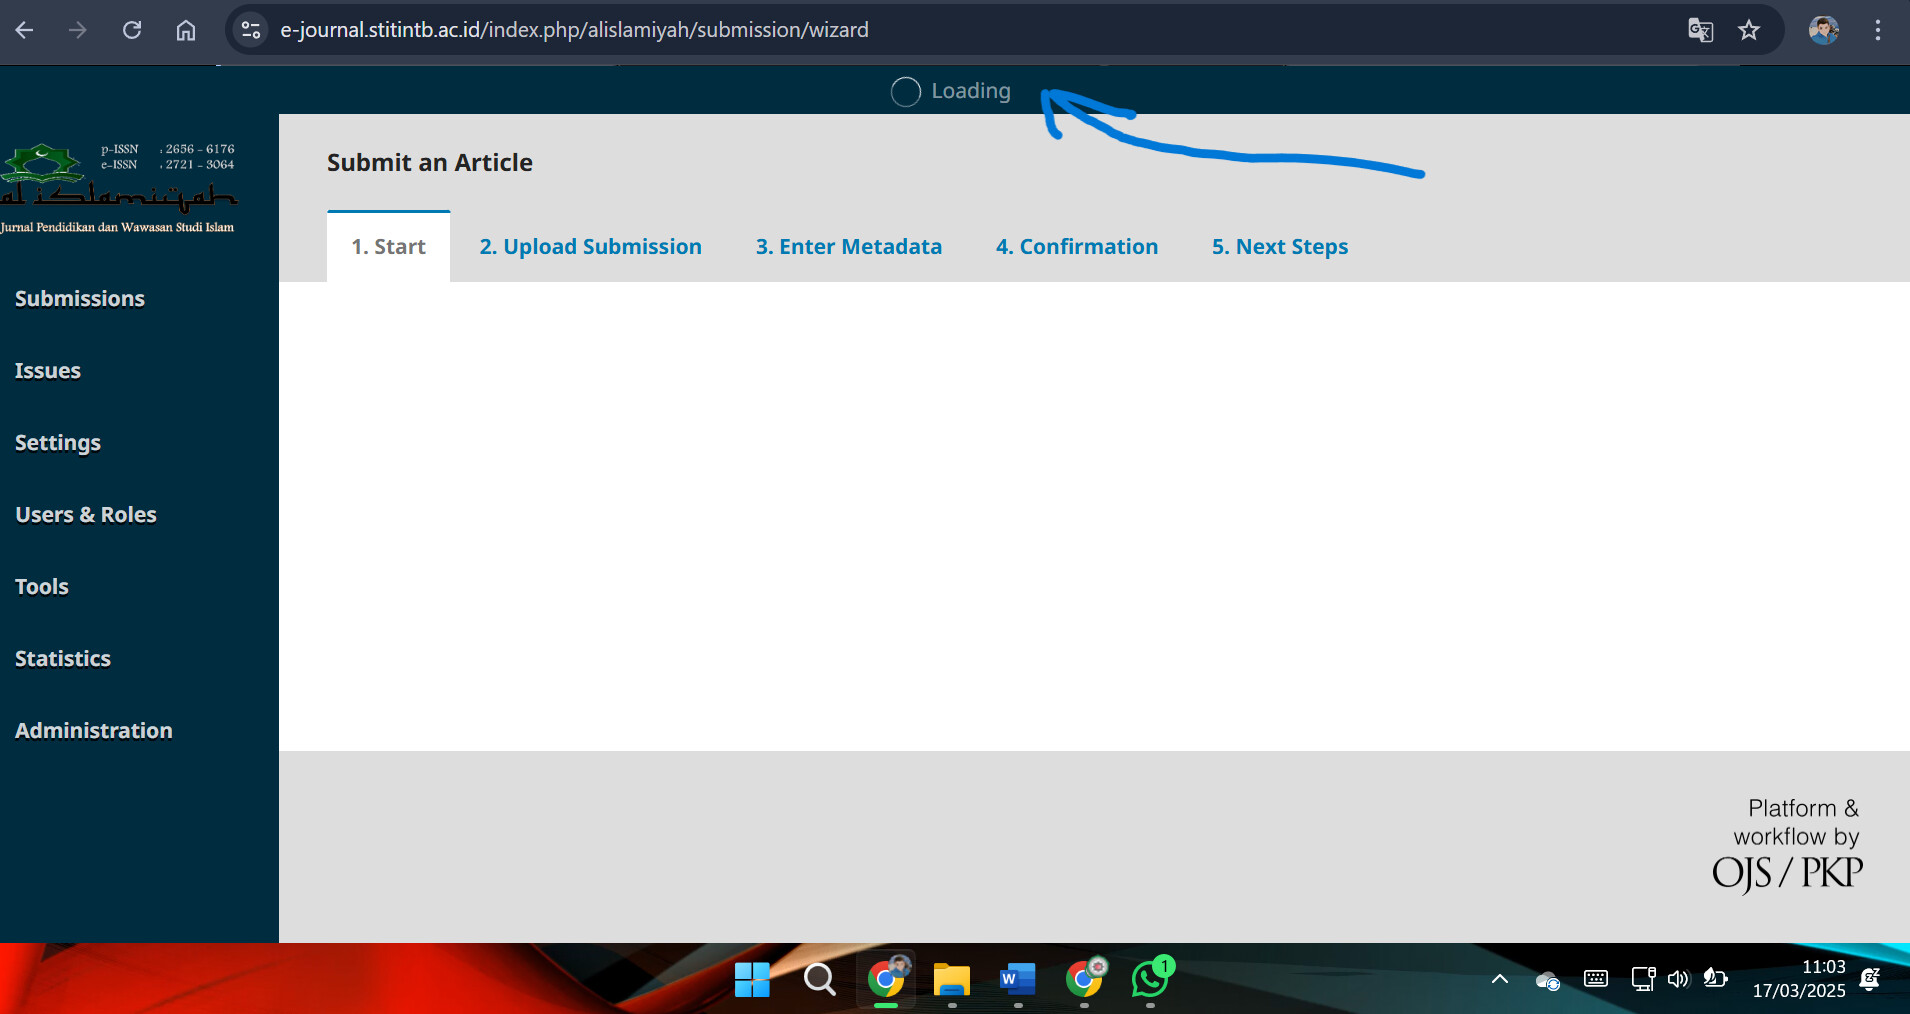Open Settings in the sidebar

pyautogui.click(x=58, y=443)
